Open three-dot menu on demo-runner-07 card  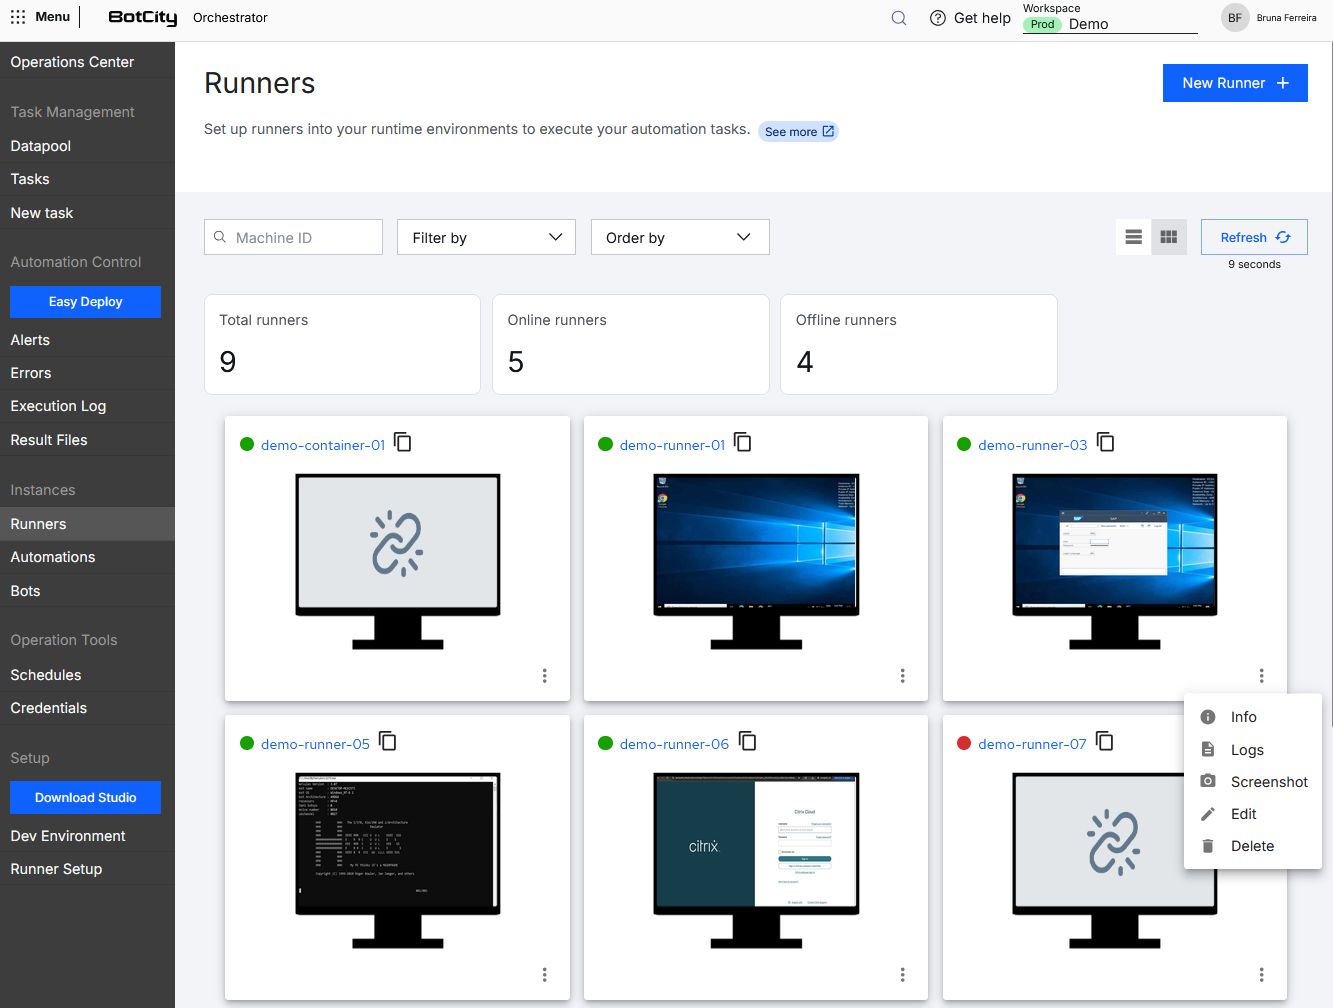[x=1262, y=975]
